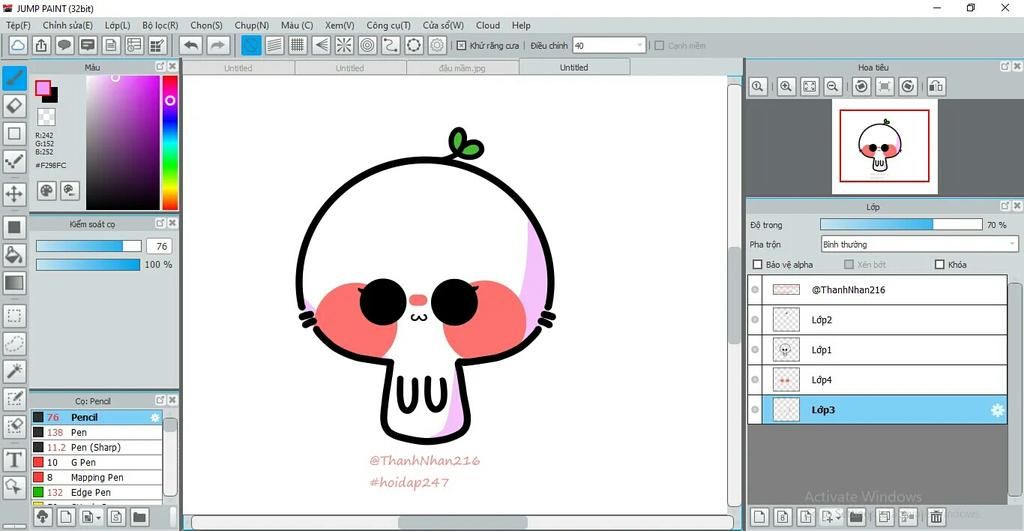1024x531 pixels.
Task: Reset zoom to 100% in navigator
Action: [x=758, y=86]
